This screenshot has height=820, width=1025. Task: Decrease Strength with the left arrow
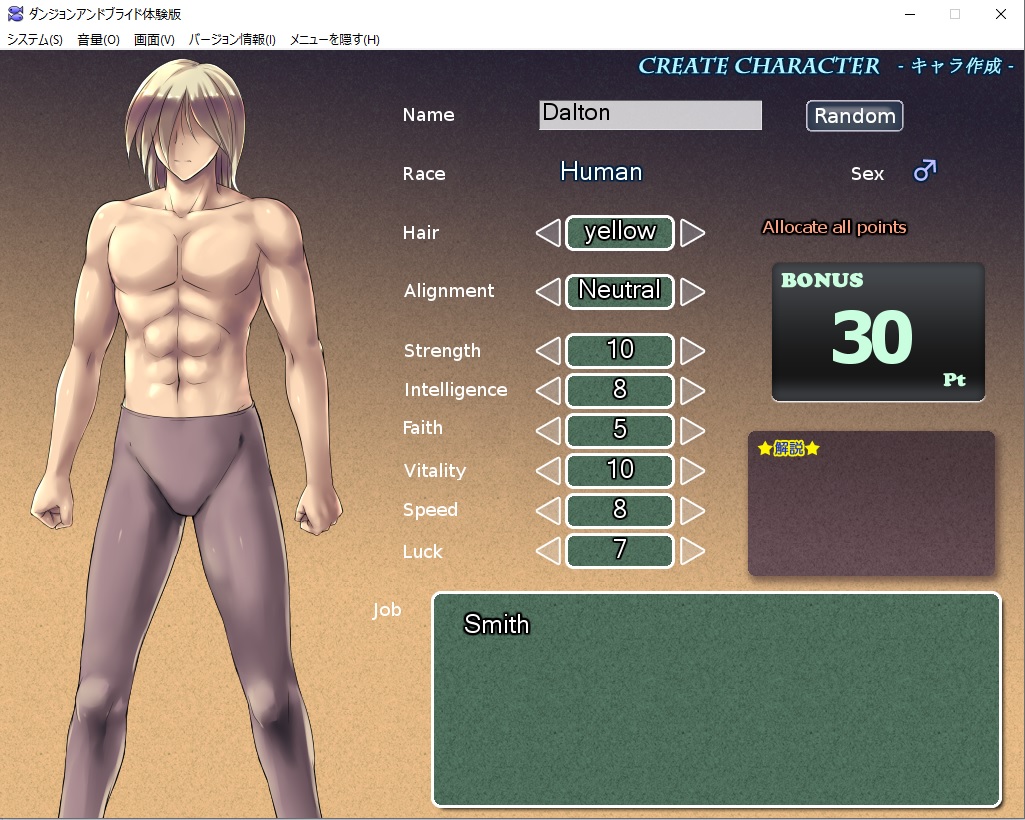pyautogui.click(x=548, y=351)
